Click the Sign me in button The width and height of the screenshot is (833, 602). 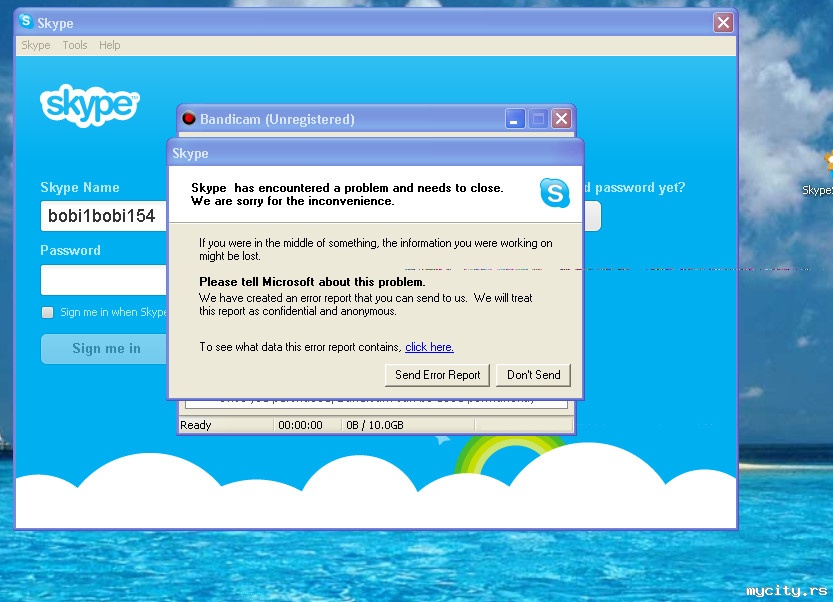105,349
